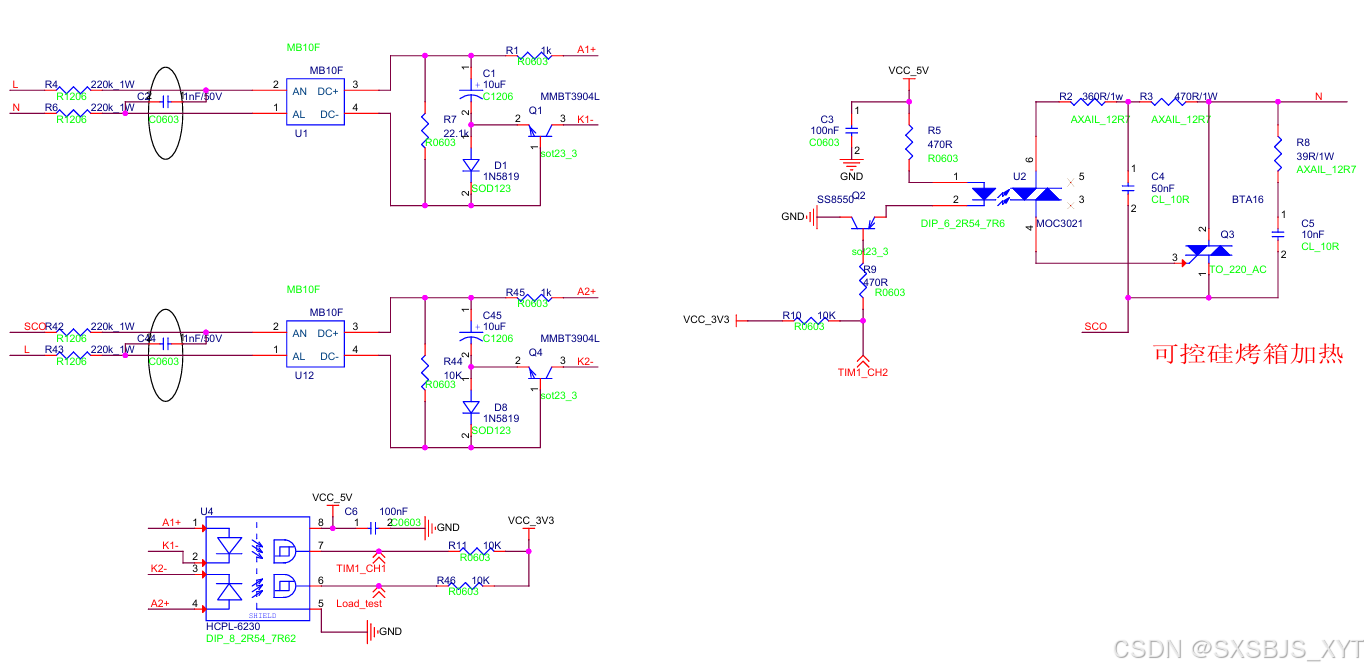Select the C3 100nF capacitor symbol

(x=852, y=129)
